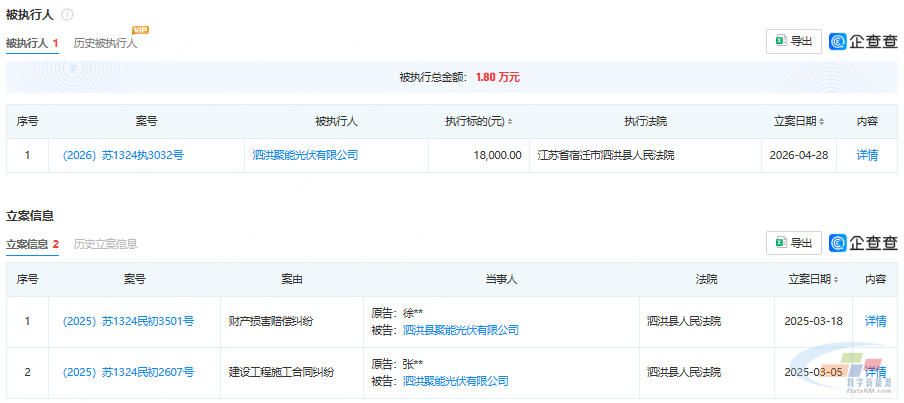Click 执行法院 column header
This screenshot has height=403, width=904.
645,122
